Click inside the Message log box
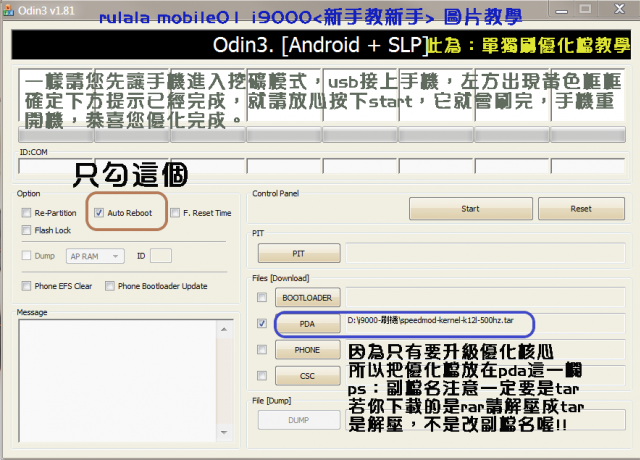Viewport: 640px width, 460px height. [118, 381]
